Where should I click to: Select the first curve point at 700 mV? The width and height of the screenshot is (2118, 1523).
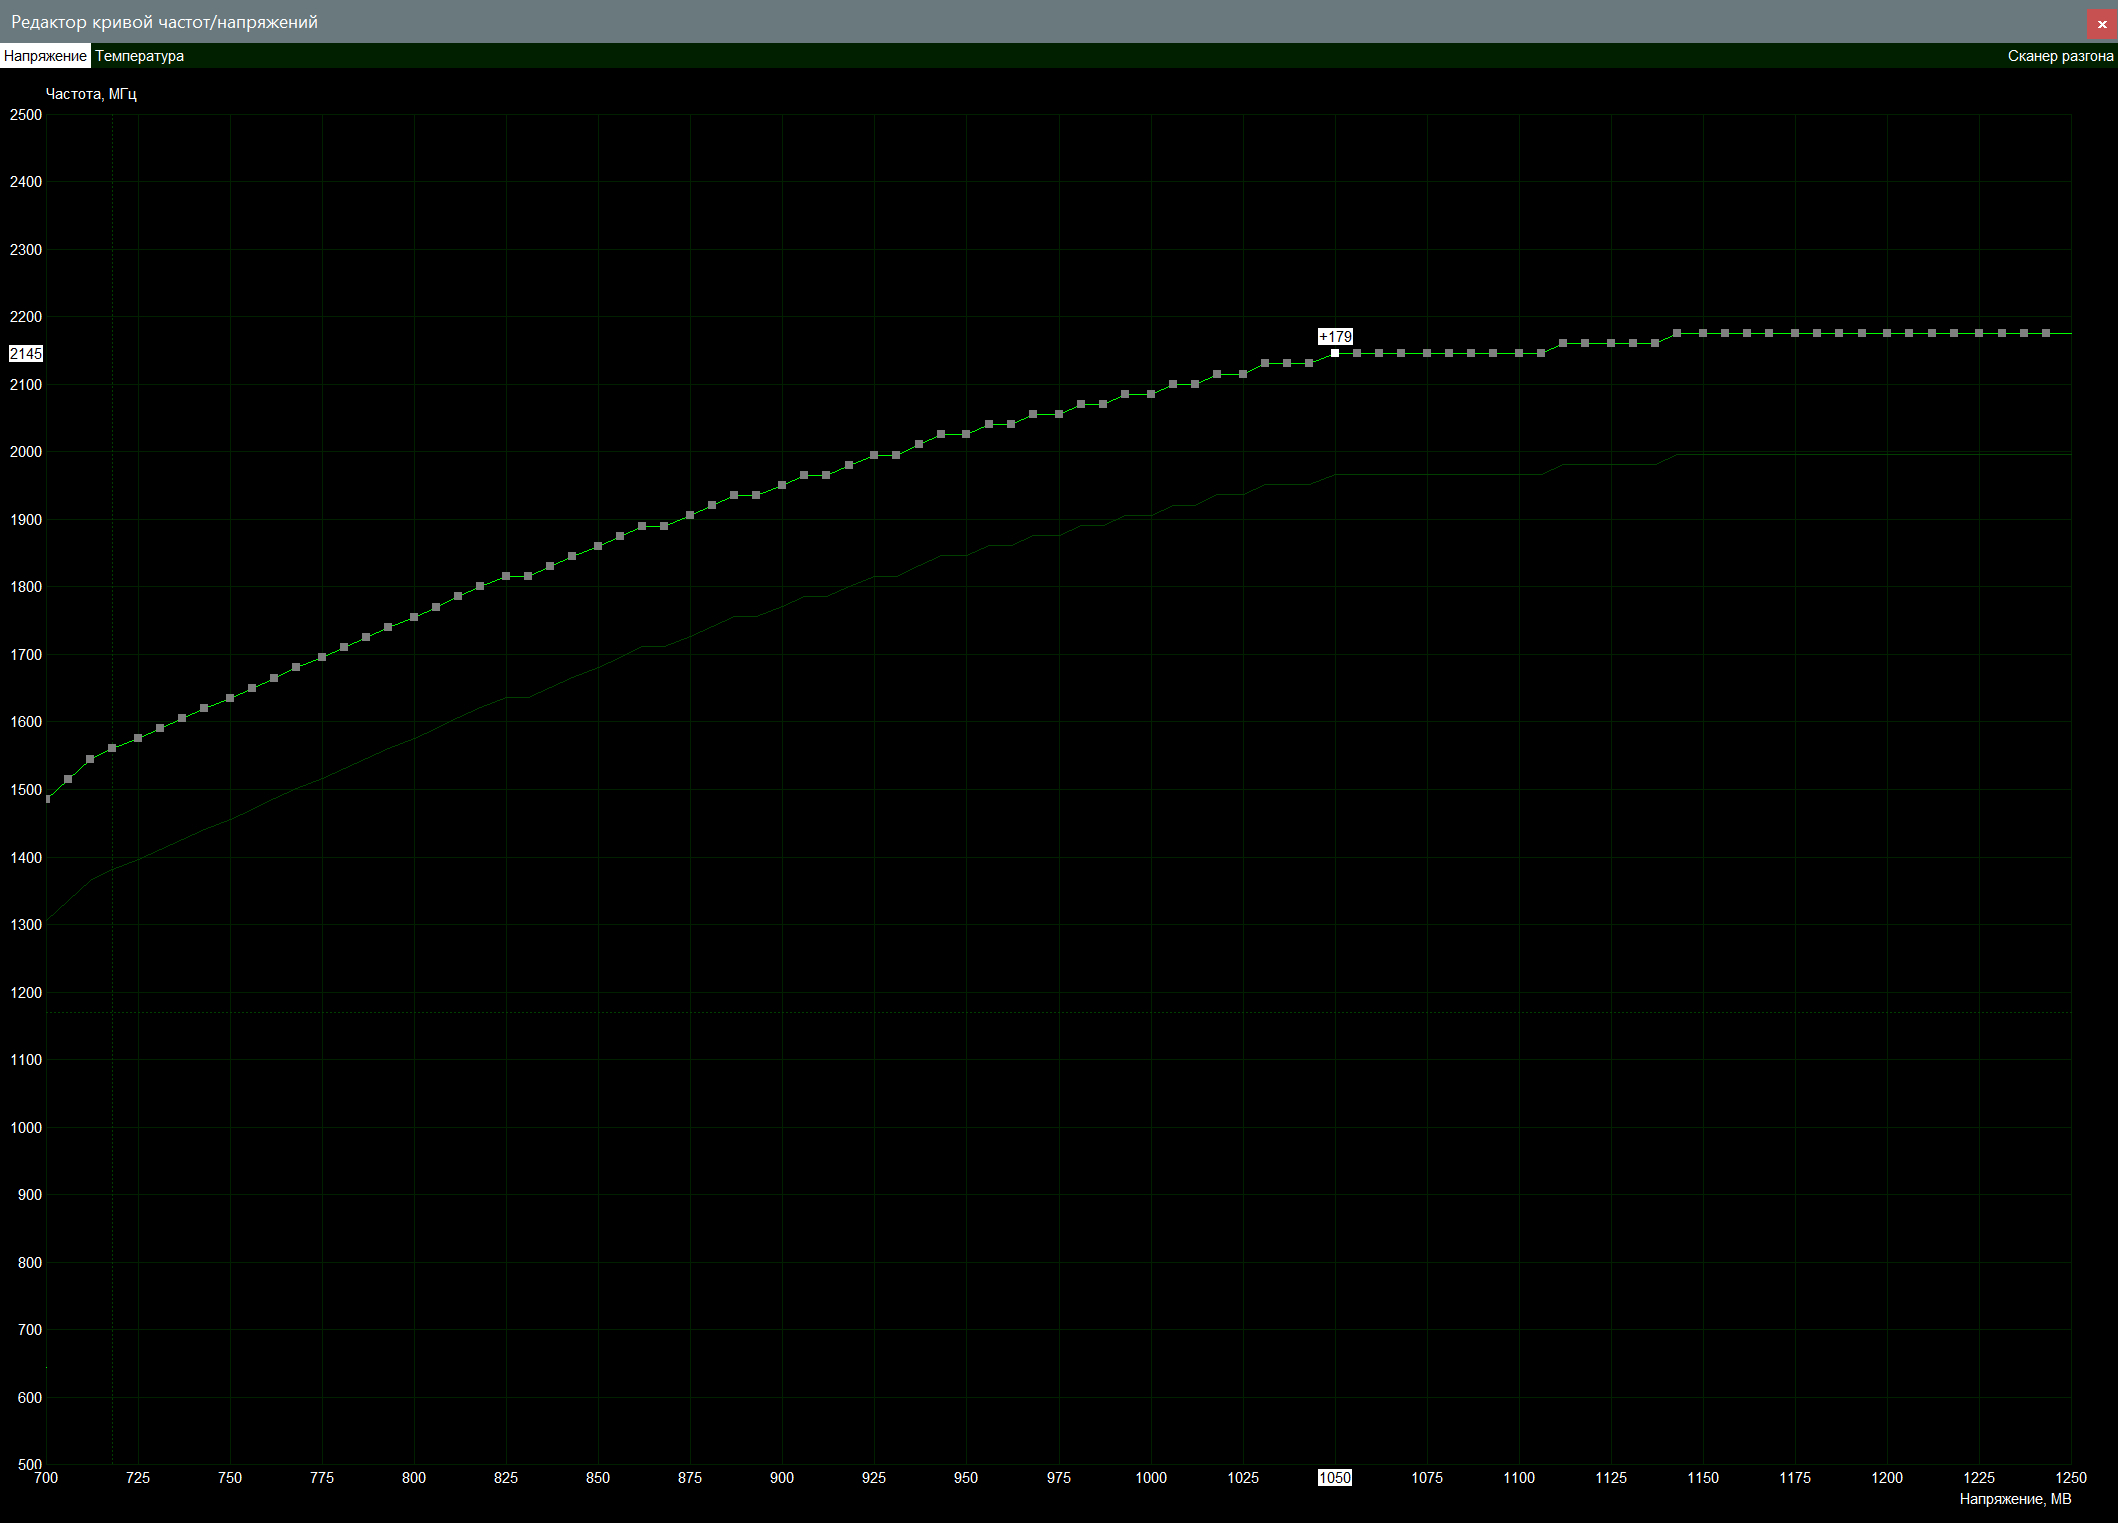(47, 799)
